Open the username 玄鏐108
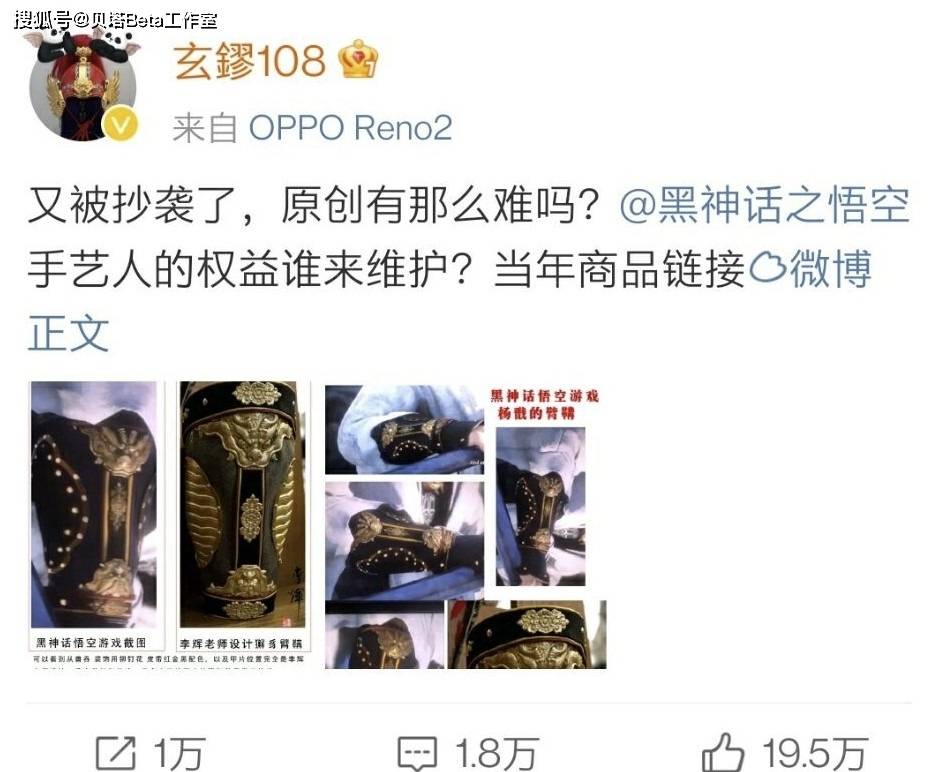 point(250,61)
